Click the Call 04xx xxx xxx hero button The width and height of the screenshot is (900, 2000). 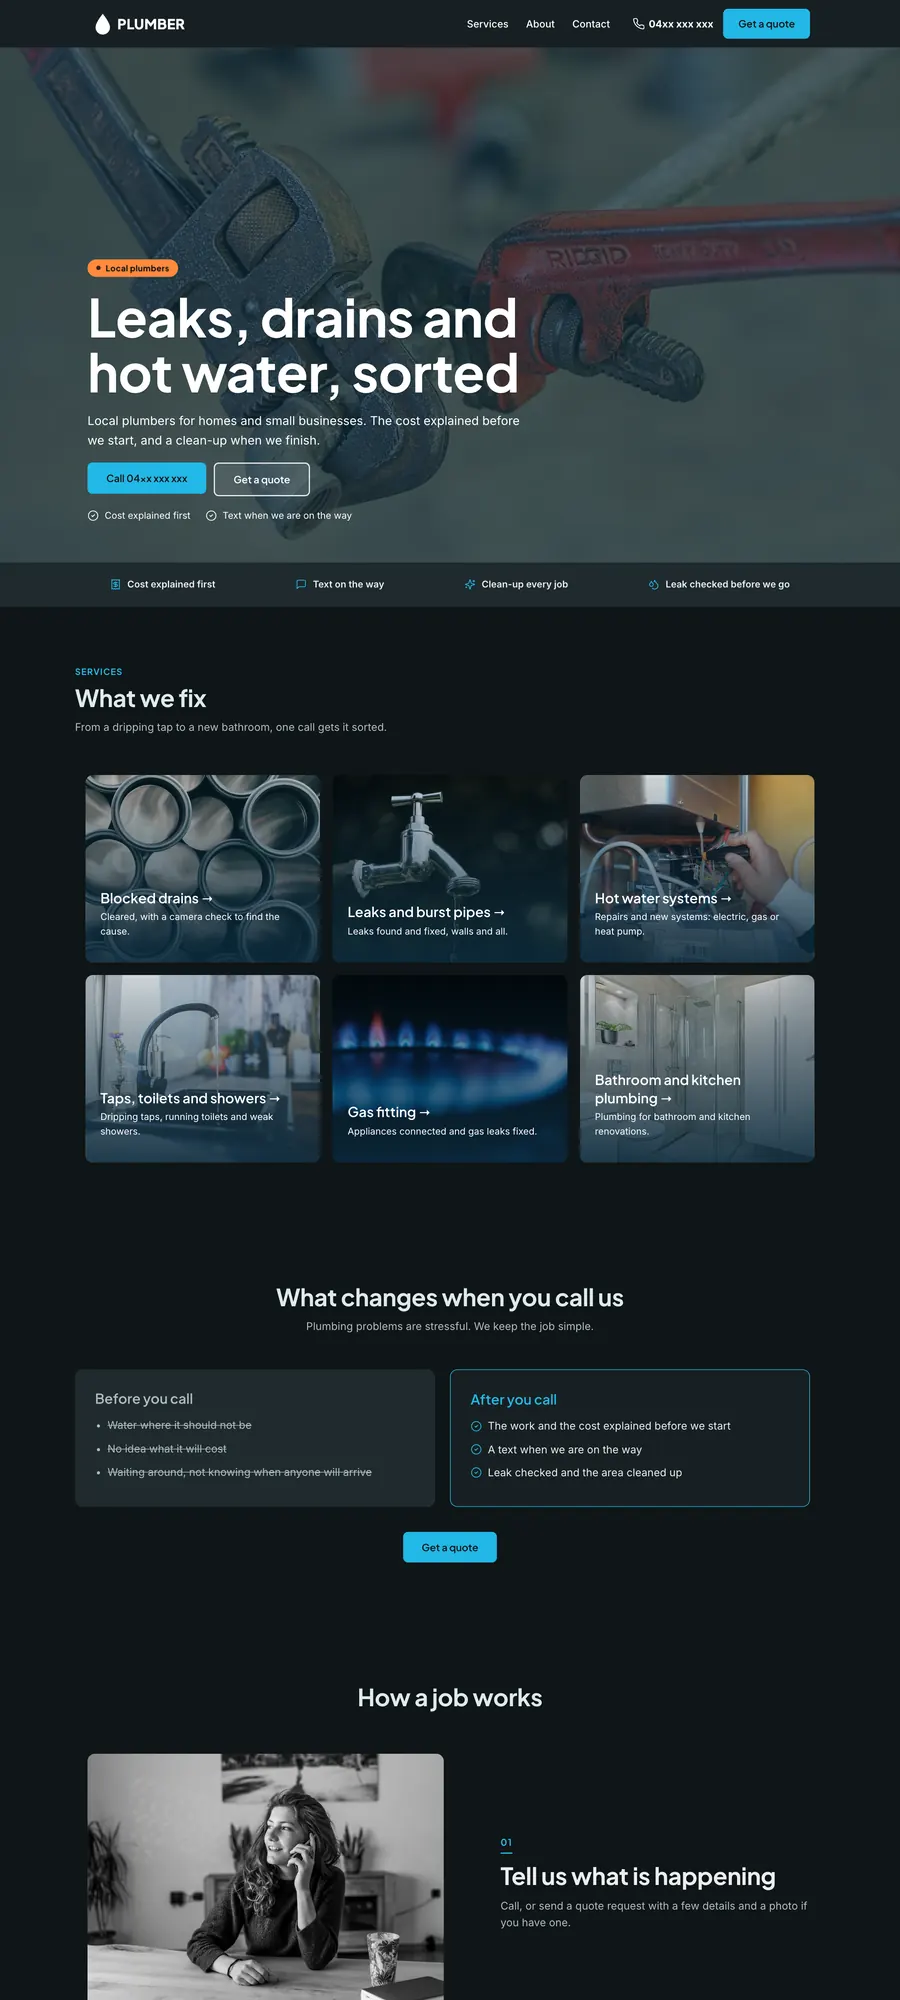click(x=147, y=478)
